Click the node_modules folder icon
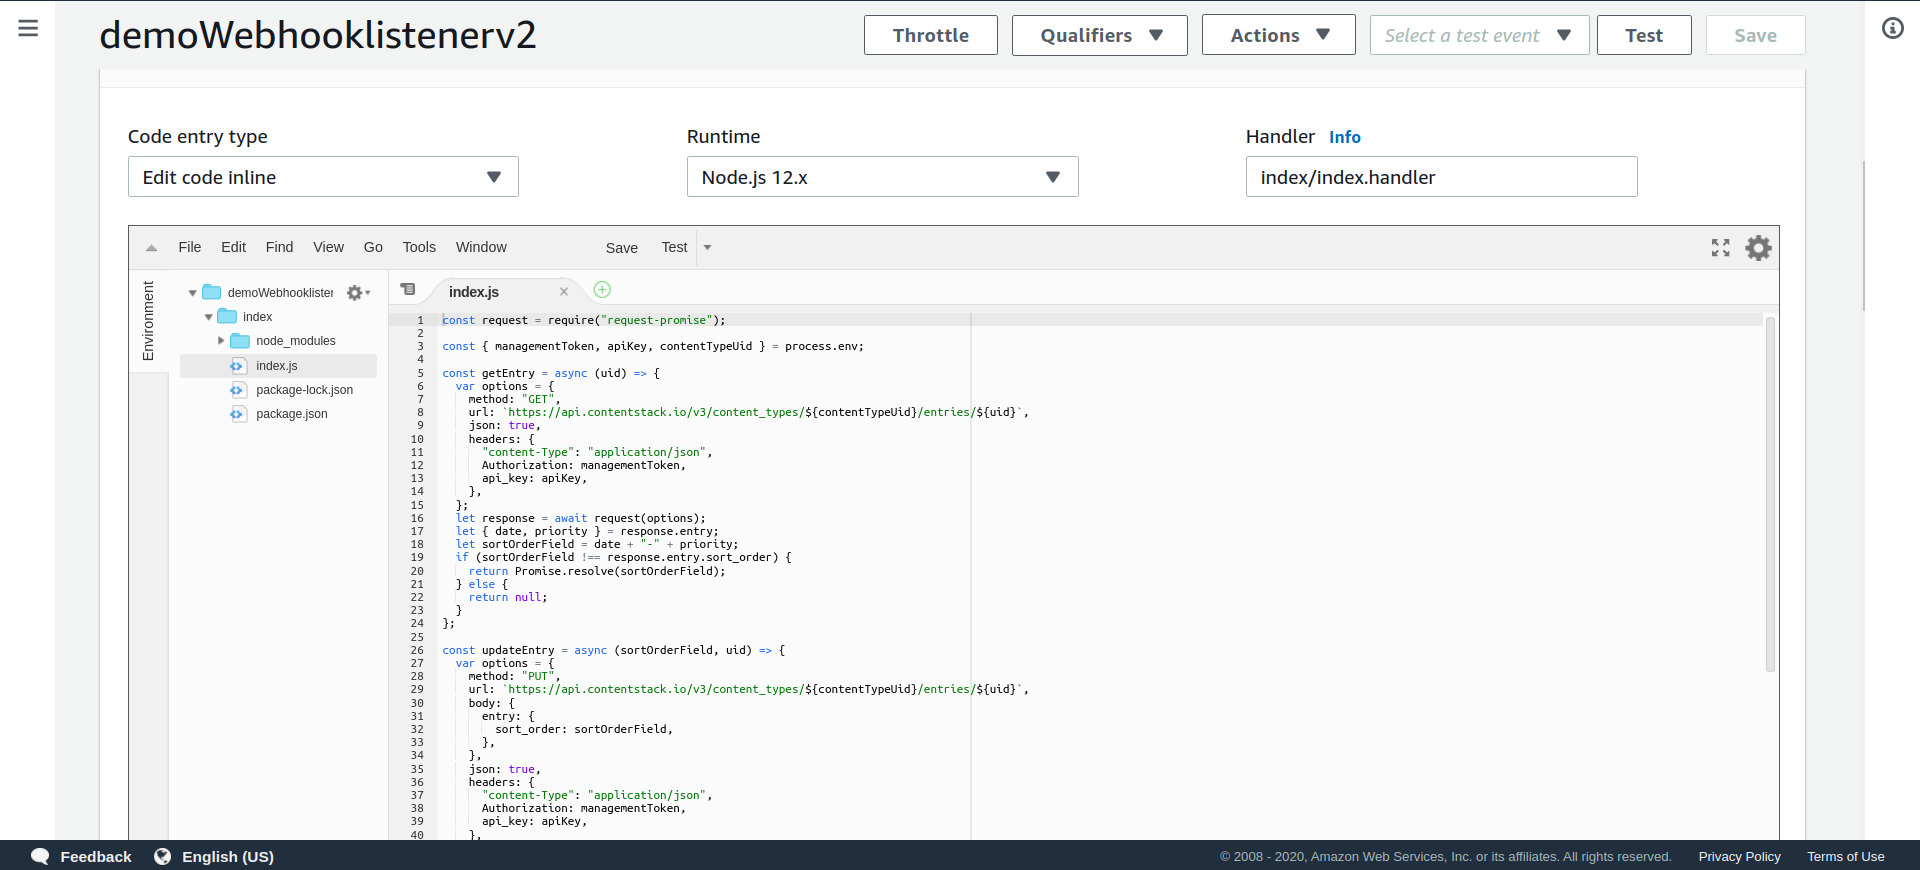The image size is (1920, 870). 240,341
